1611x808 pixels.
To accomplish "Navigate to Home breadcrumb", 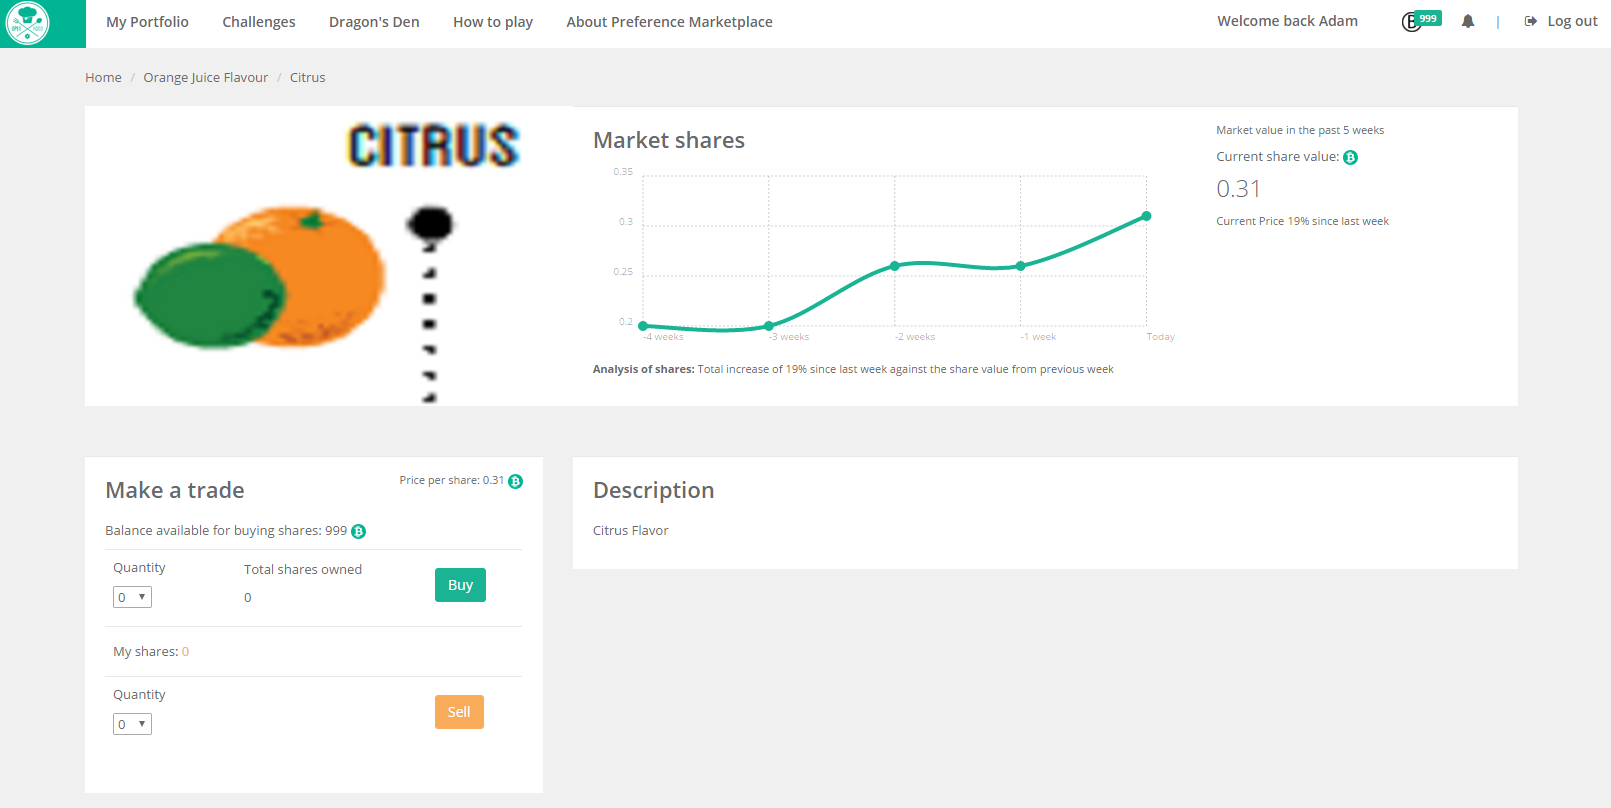I will [103, 78].
